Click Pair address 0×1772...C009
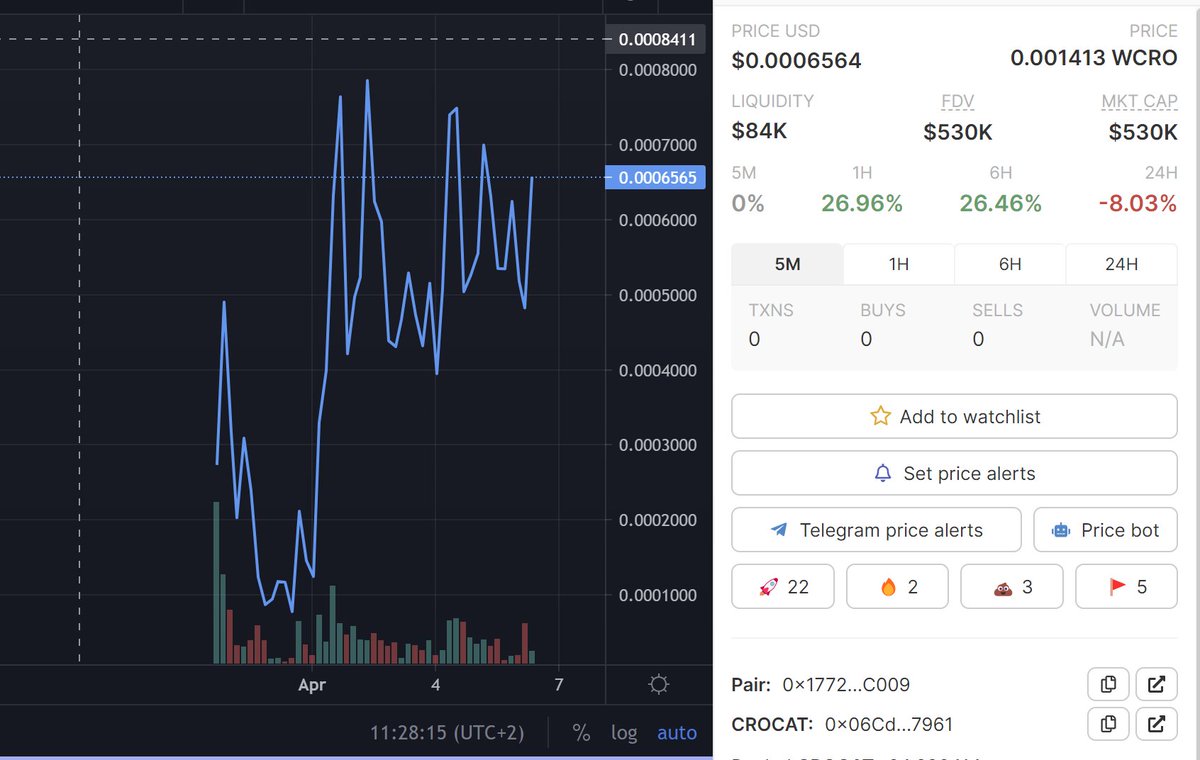 (846, 685)
